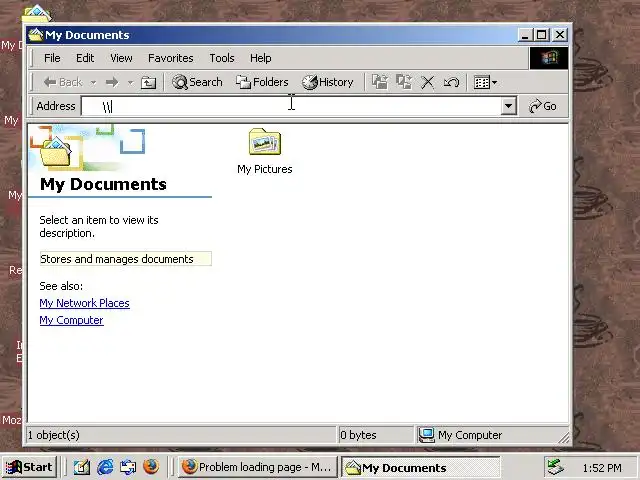Minimize the My Documents window
Image resolution: width=640 pixels, height=480 pixels.
(x=525, y=35)
